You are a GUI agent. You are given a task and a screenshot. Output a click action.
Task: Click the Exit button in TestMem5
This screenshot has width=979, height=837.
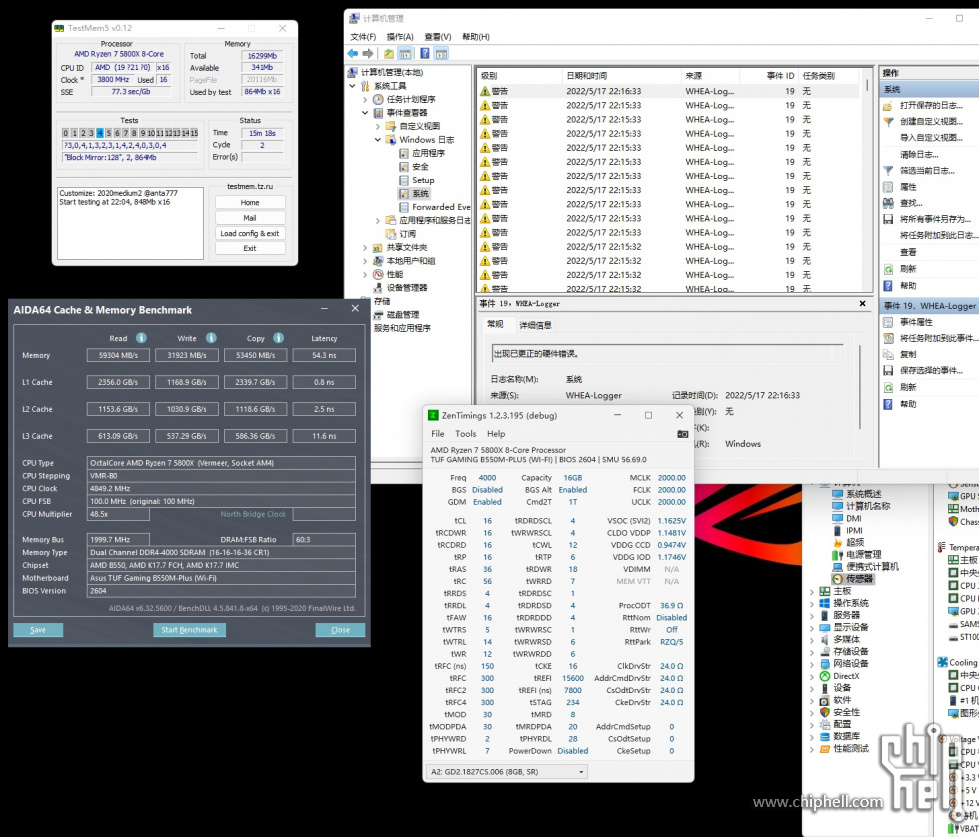click(250, 248)
